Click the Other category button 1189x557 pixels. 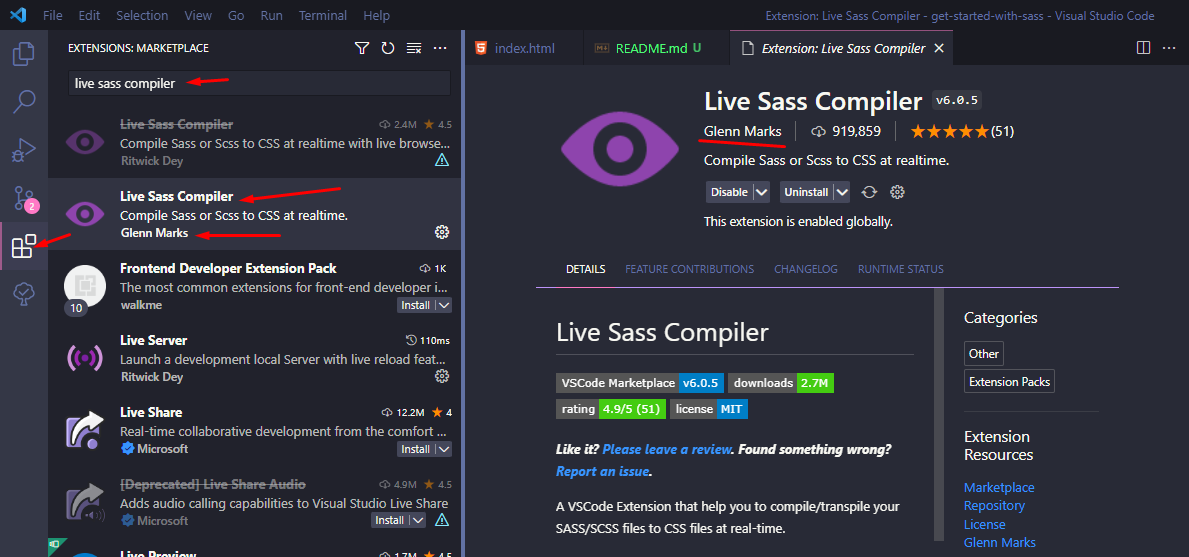click(x=984, y=353)
